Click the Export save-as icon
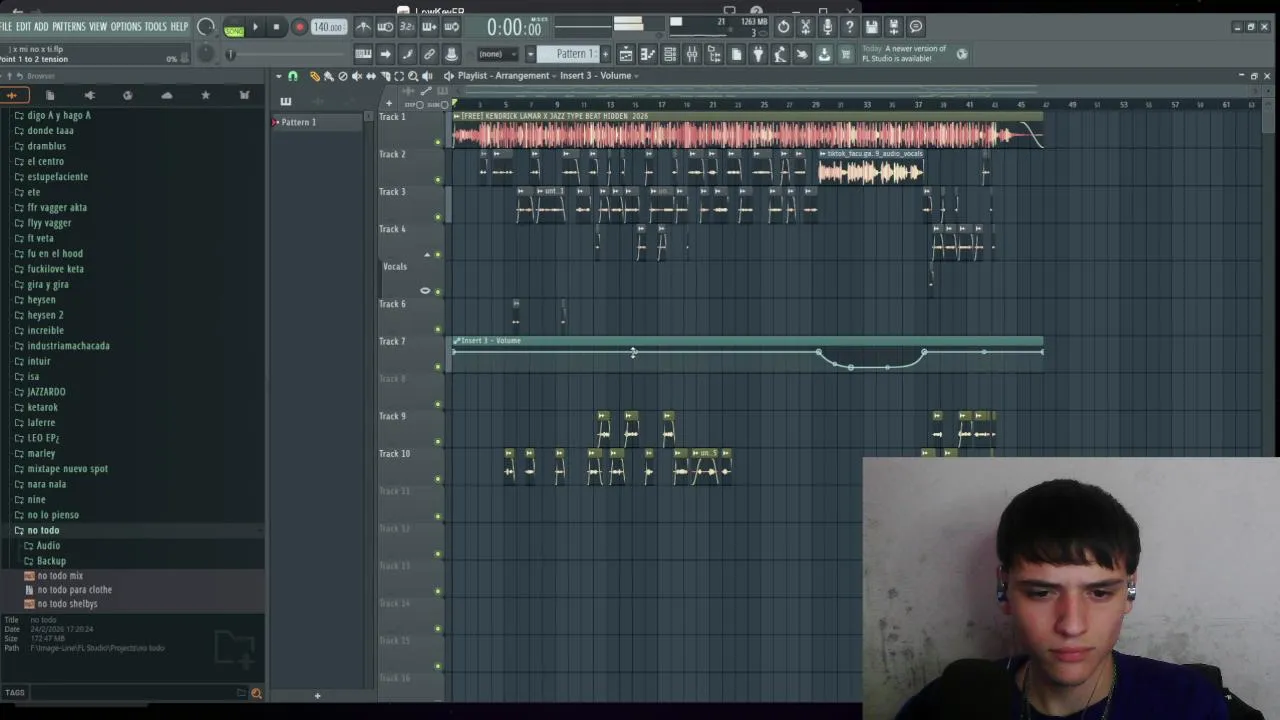Image resolution: width=1280 pixels, height=720 pixels. (893, 27)
